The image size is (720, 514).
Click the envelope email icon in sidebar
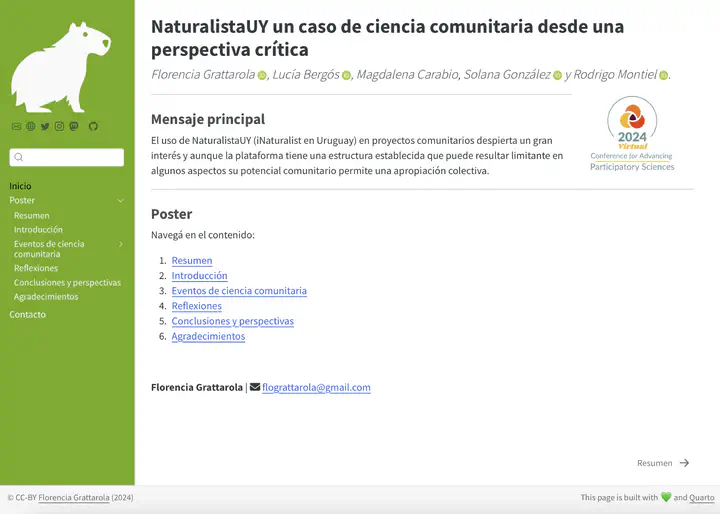[x=17, y=126]
